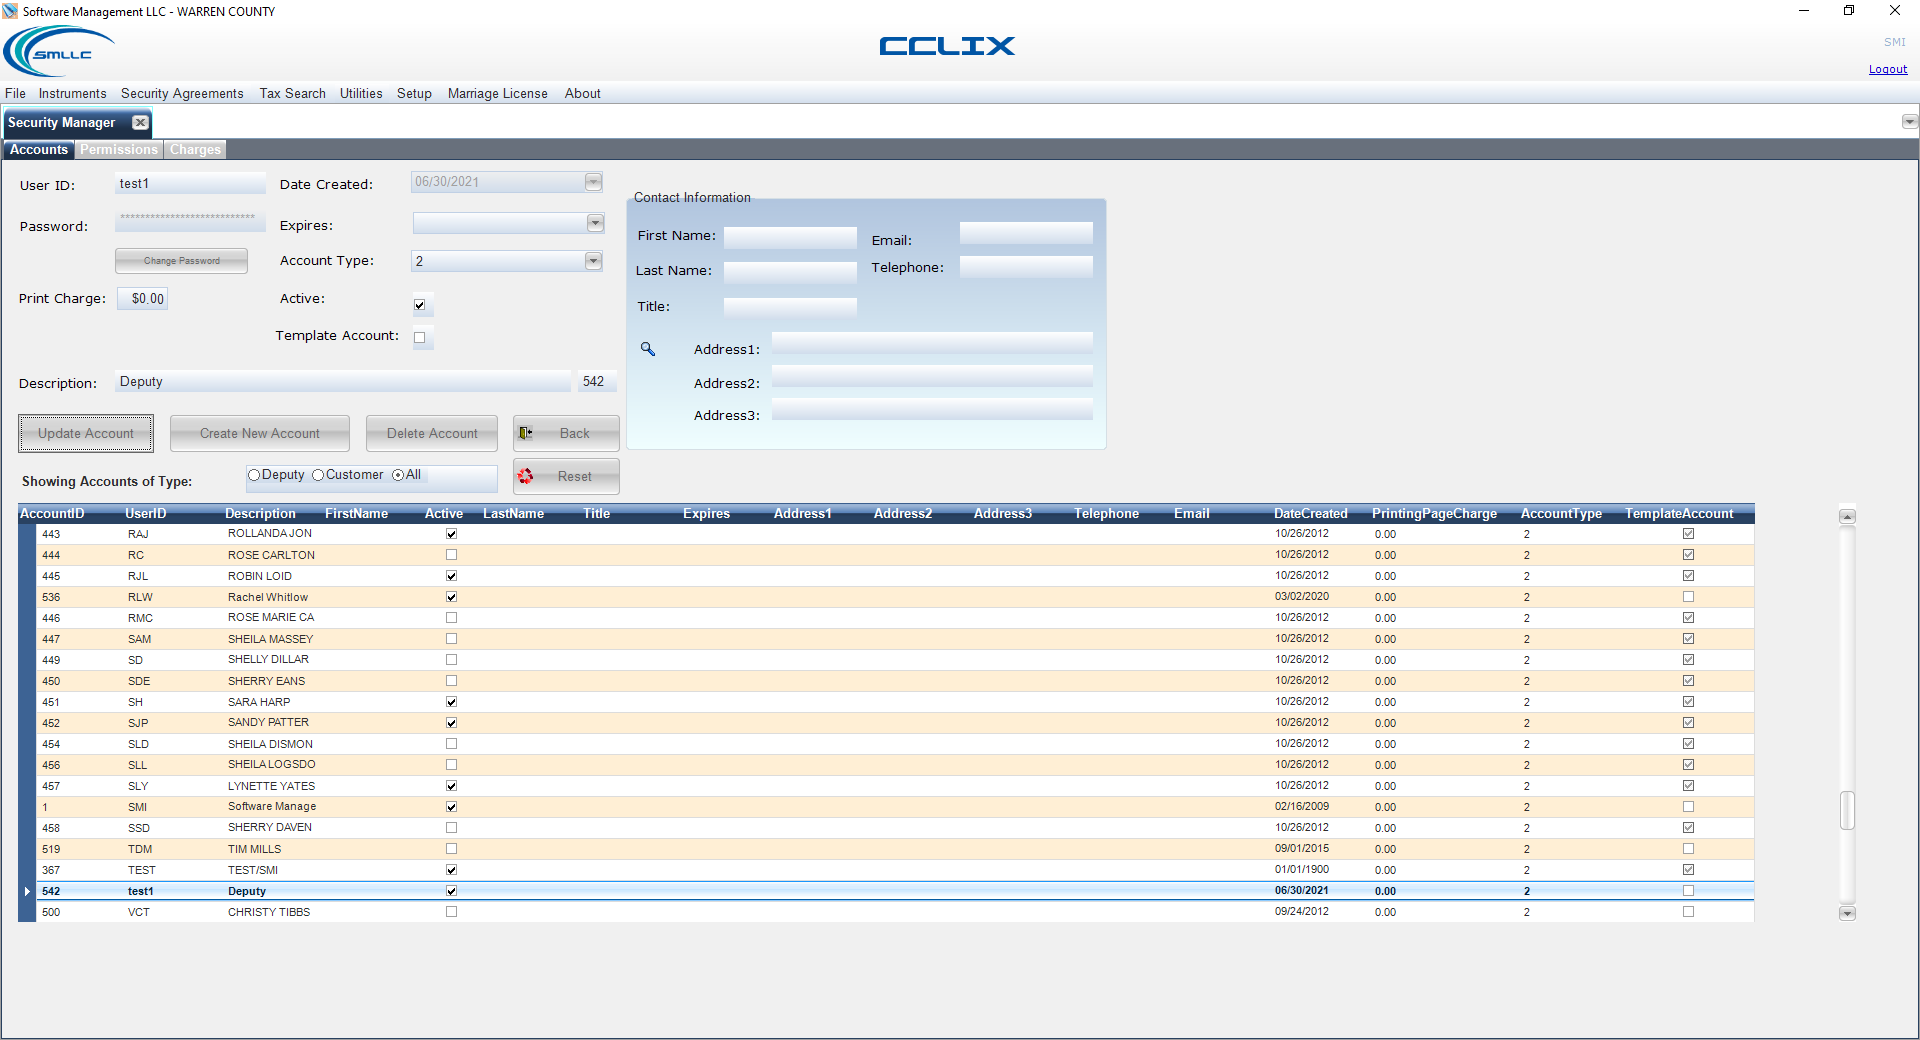Select the TIM MILLS row
The image size is (1920, 1040).
click(x=896, y=849)
